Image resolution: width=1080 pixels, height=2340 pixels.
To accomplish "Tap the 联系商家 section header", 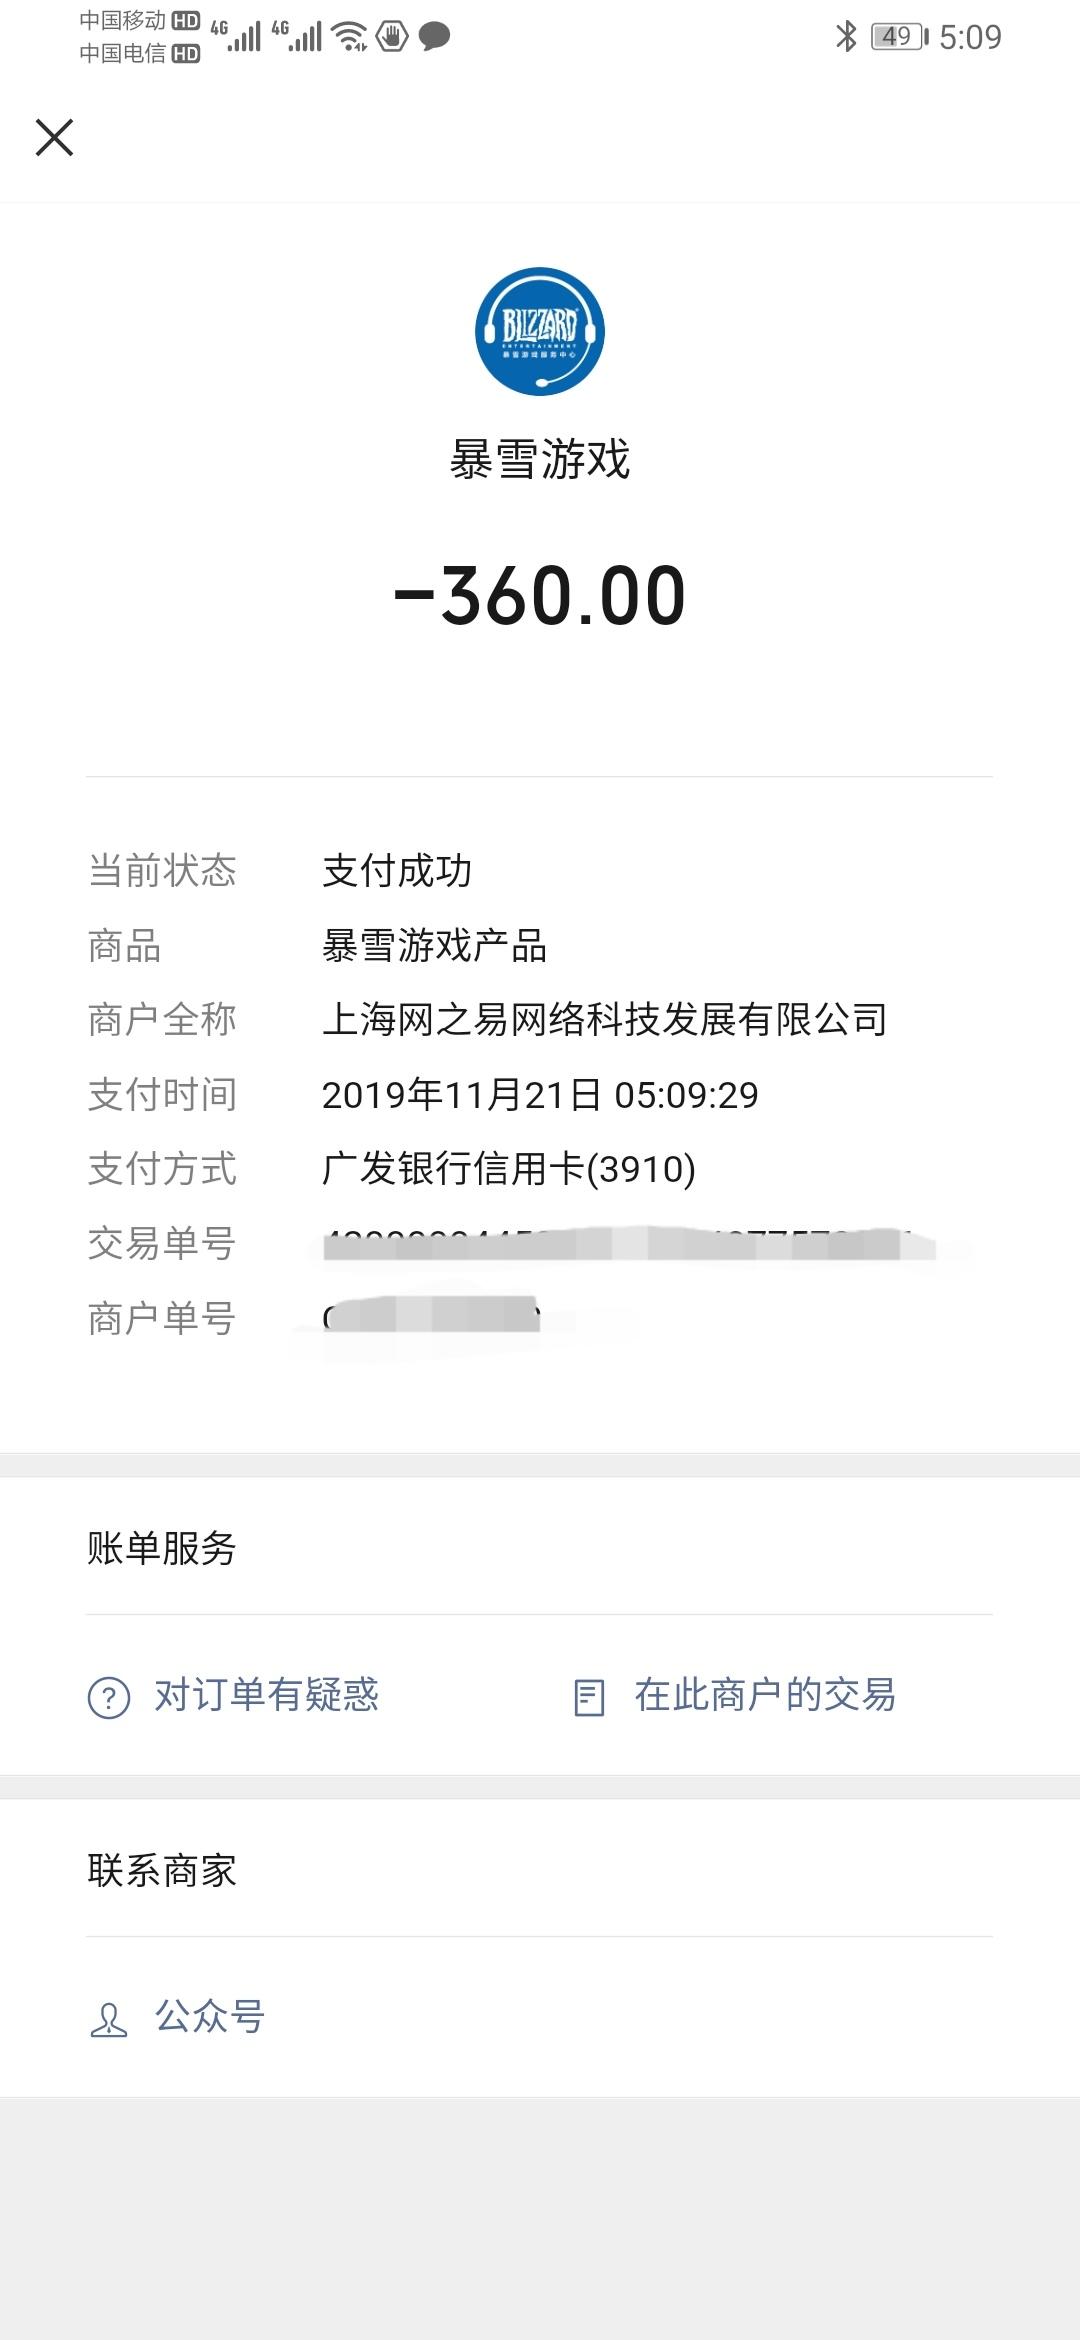I will [161, 1870].
